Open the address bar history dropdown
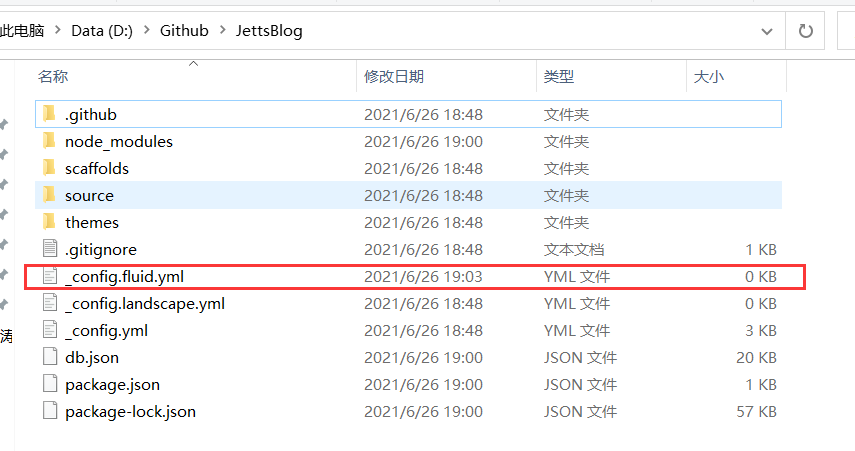Viewport: 855px width, 451px height. tap(767, 31)
